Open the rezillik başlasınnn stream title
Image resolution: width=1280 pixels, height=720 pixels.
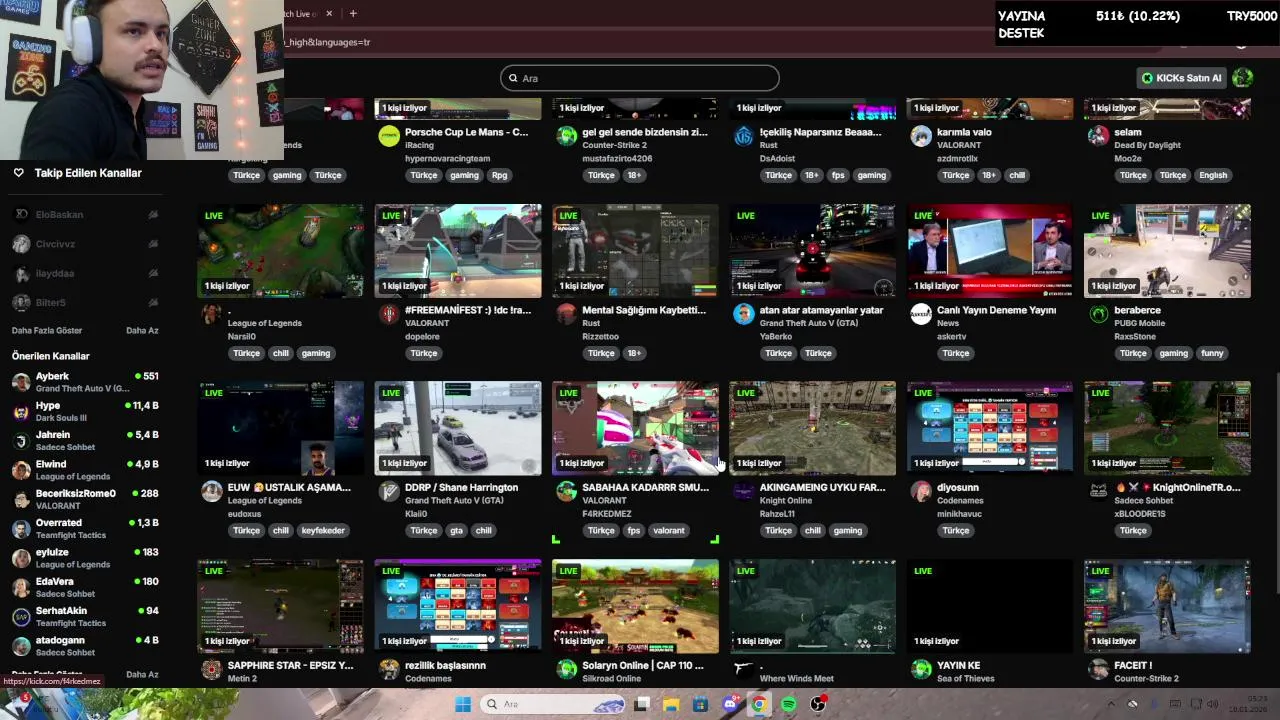click(x=445, y=665)
